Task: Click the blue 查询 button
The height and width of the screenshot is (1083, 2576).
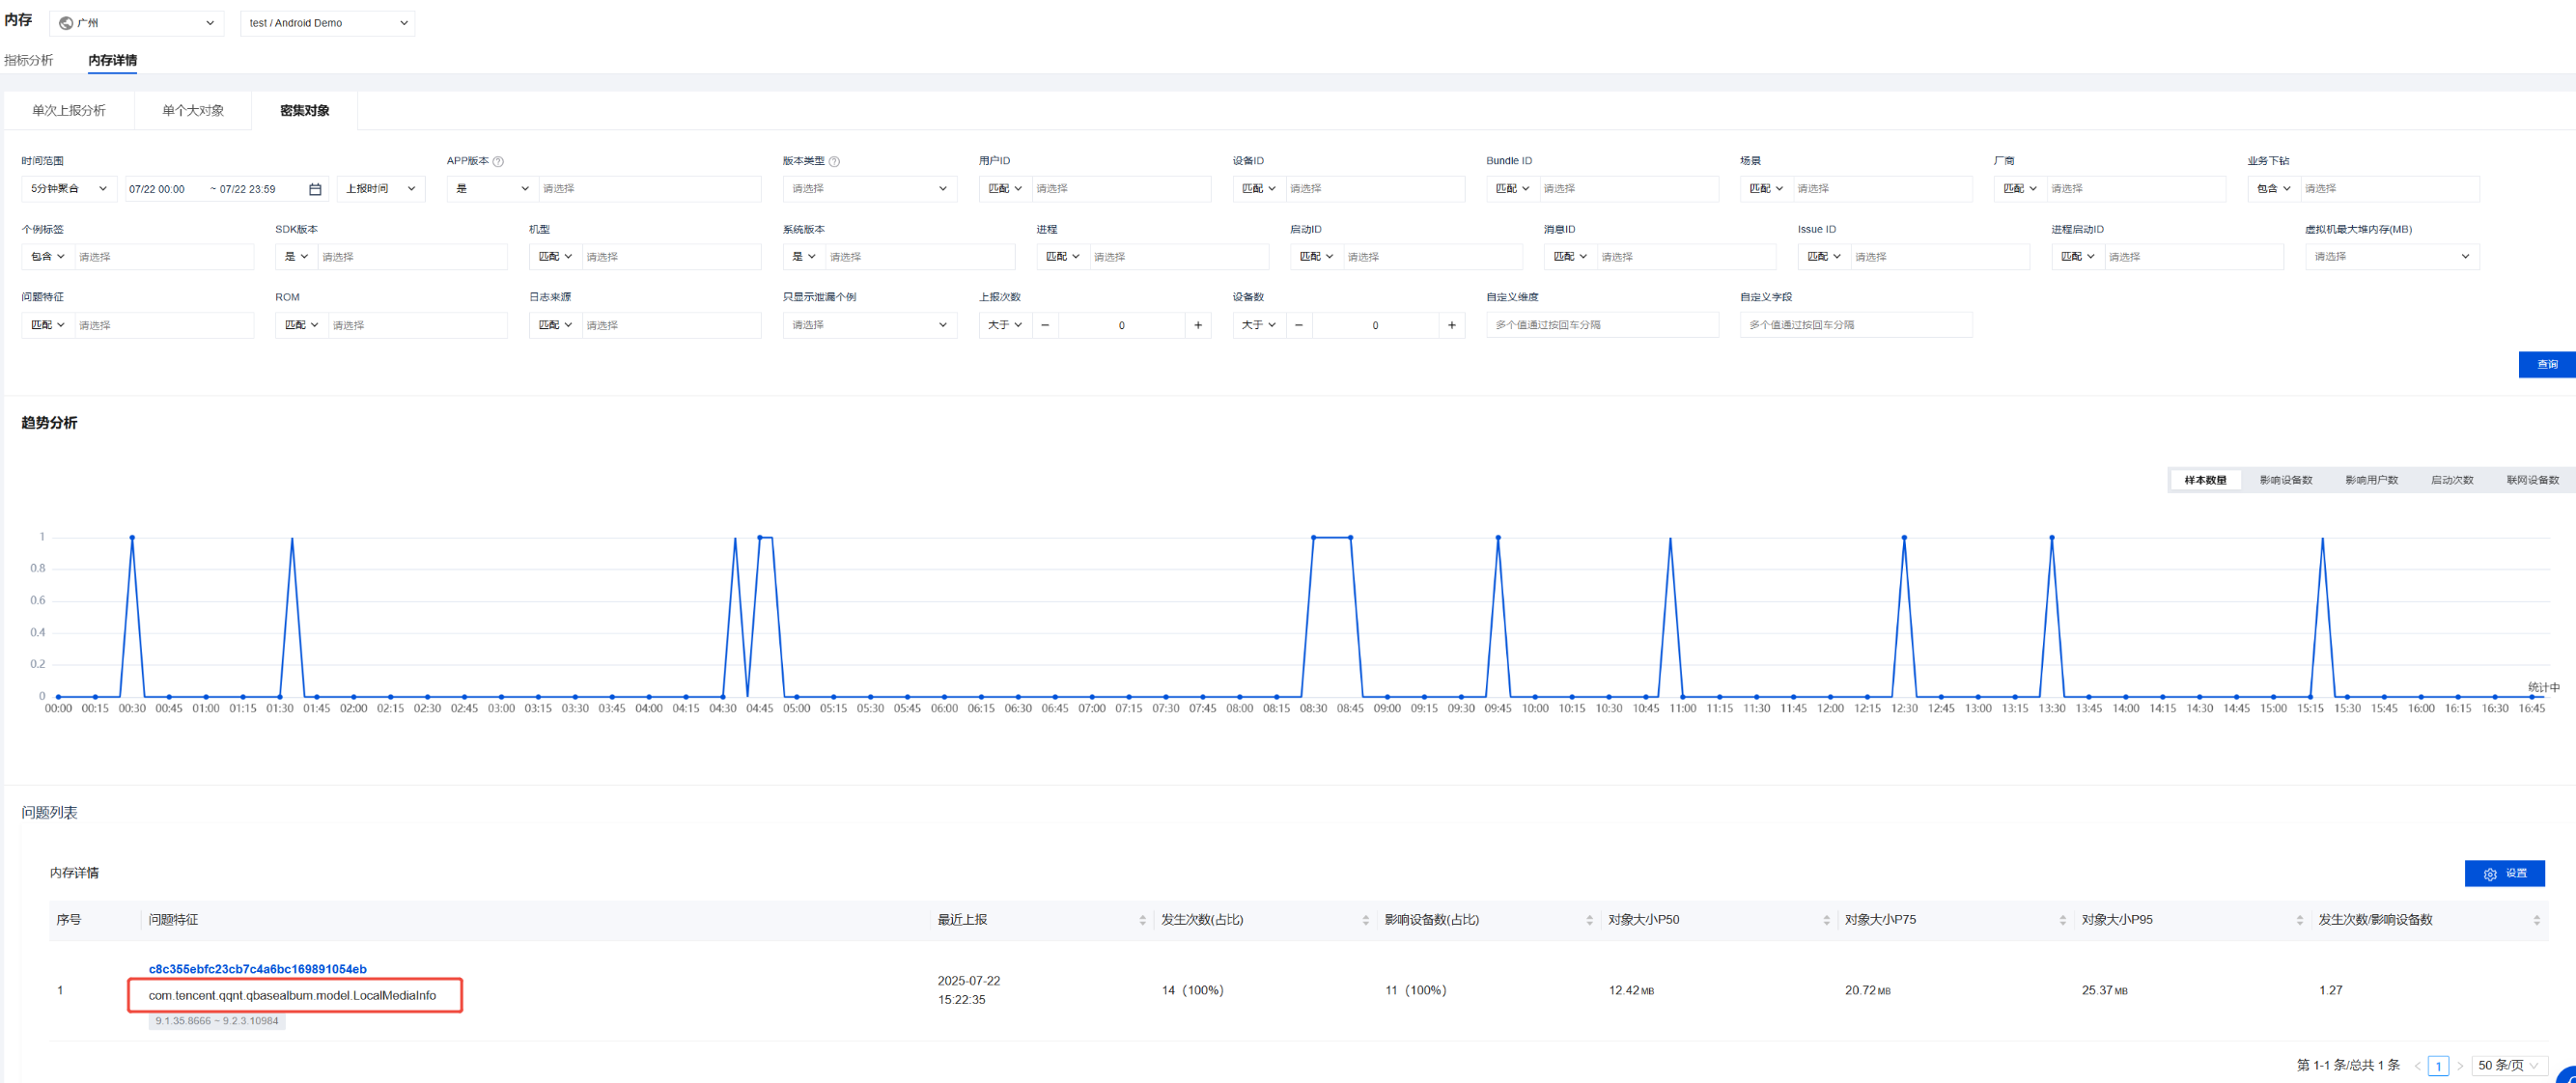Action: (x=2546, y=365)
